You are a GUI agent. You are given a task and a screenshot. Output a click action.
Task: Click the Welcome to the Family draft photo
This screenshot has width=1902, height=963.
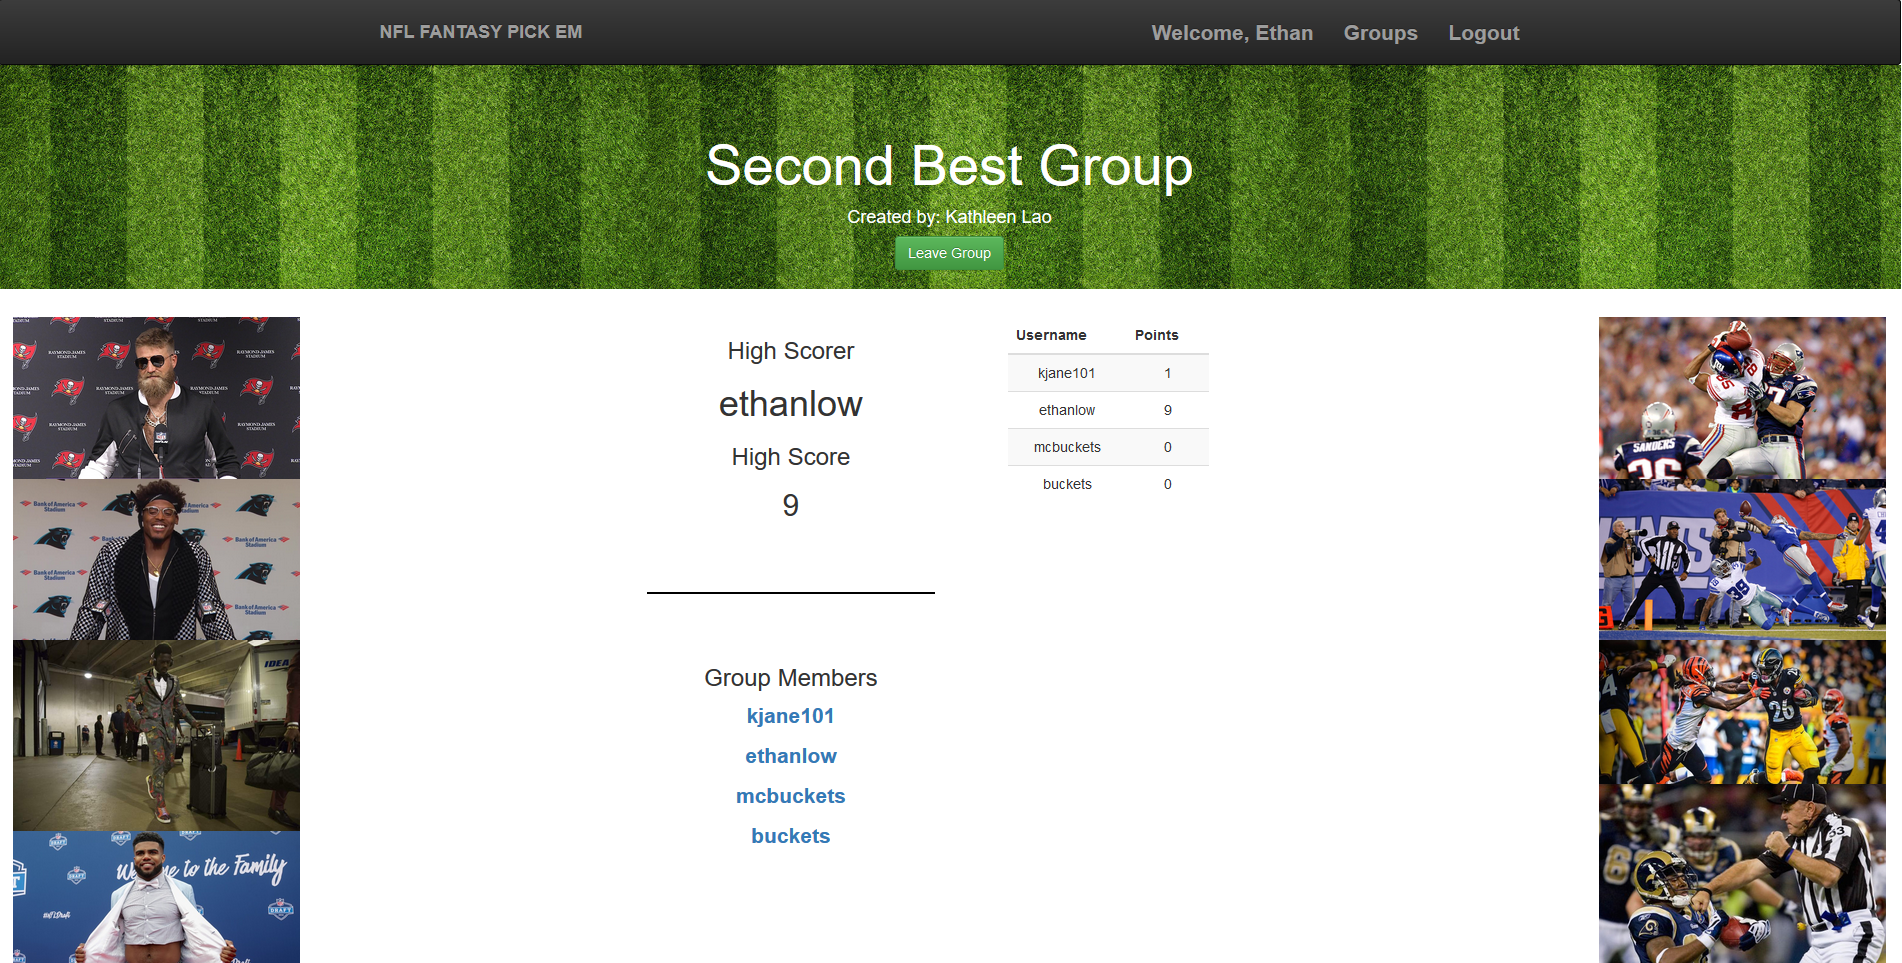pos(156,897)
